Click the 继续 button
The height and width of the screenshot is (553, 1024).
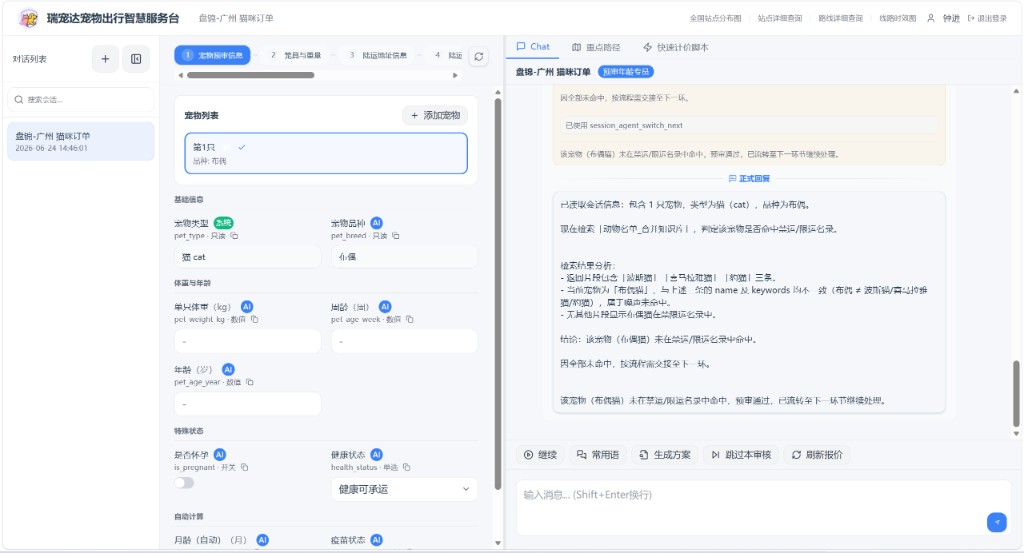pyautogui.click(x=540, y=454)
